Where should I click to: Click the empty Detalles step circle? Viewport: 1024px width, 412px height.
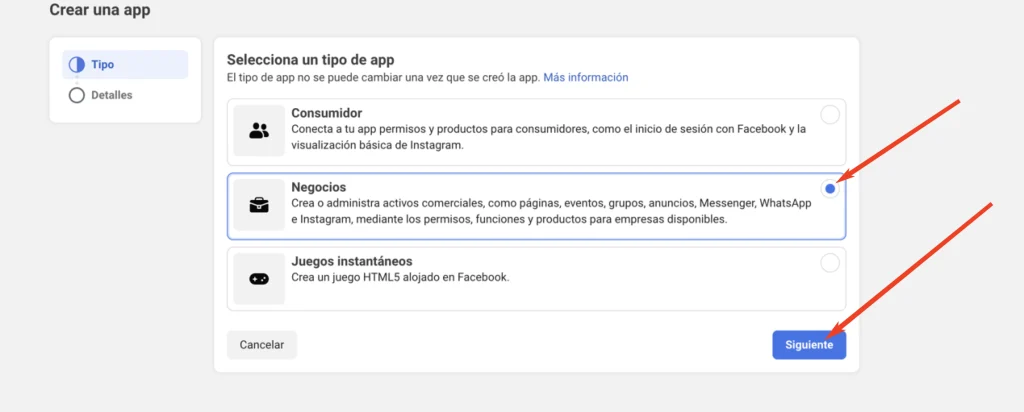click(x=77, y=95)
